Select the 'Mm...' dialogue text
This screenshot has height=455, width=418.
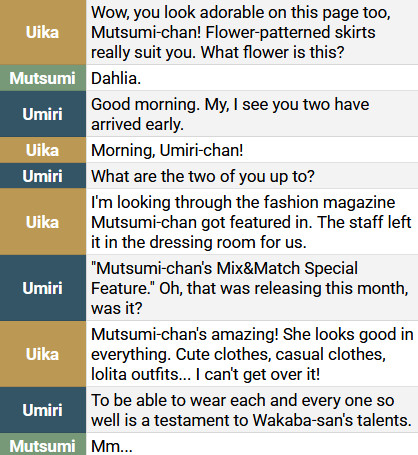tap(112, 446)
